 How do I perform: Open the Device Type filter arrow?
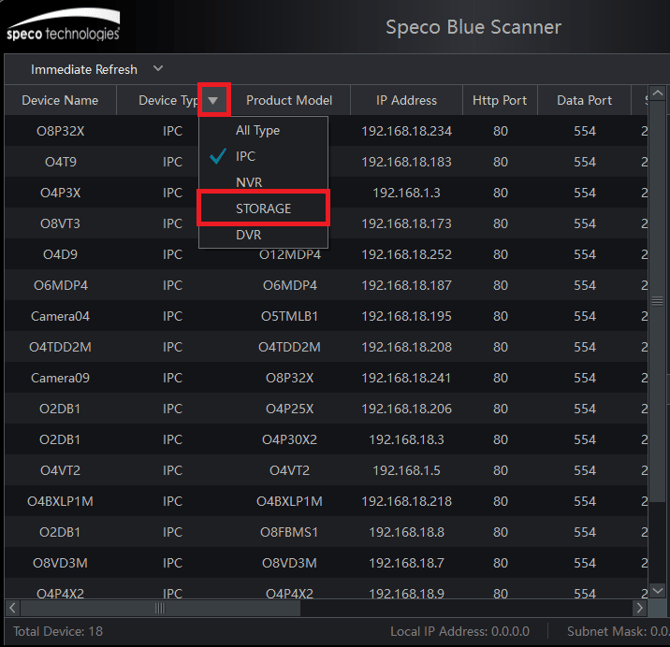(213, 100)
